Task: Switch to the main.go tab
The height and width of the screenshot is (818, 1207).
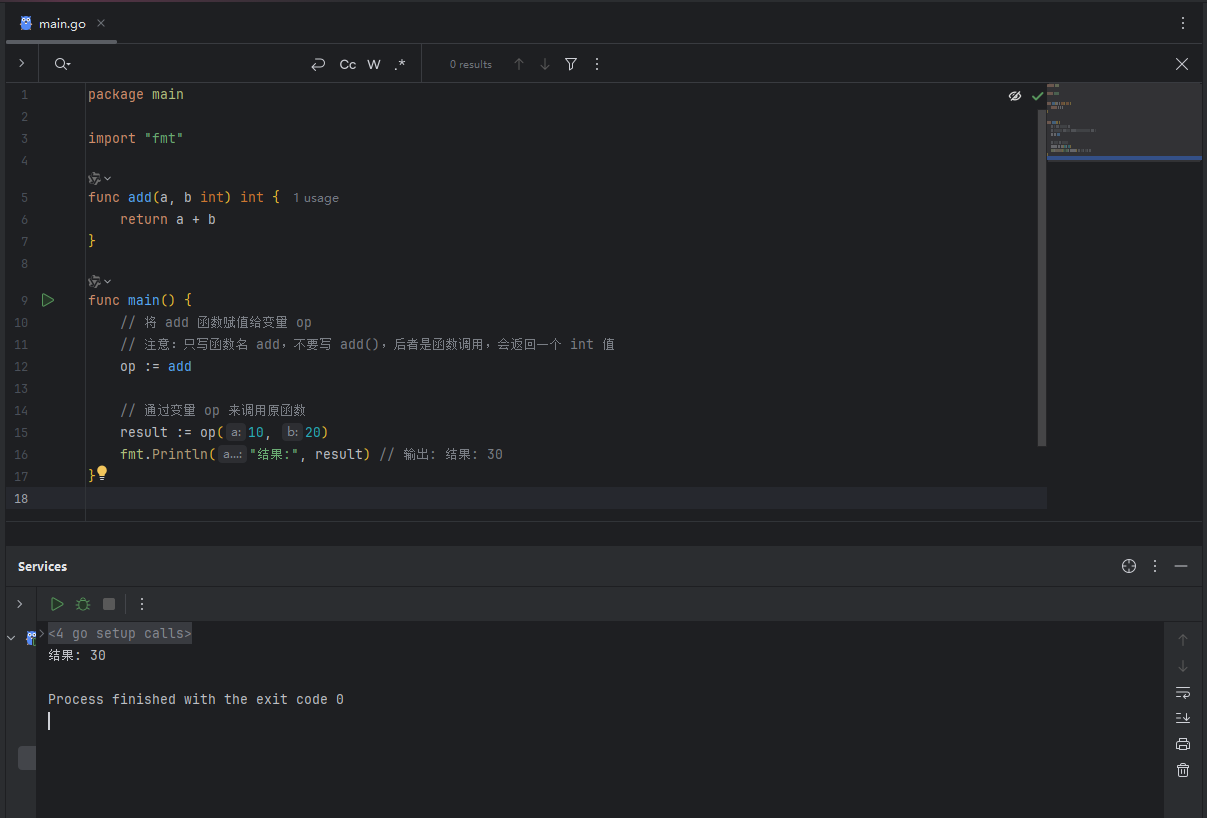Action: 61,23
